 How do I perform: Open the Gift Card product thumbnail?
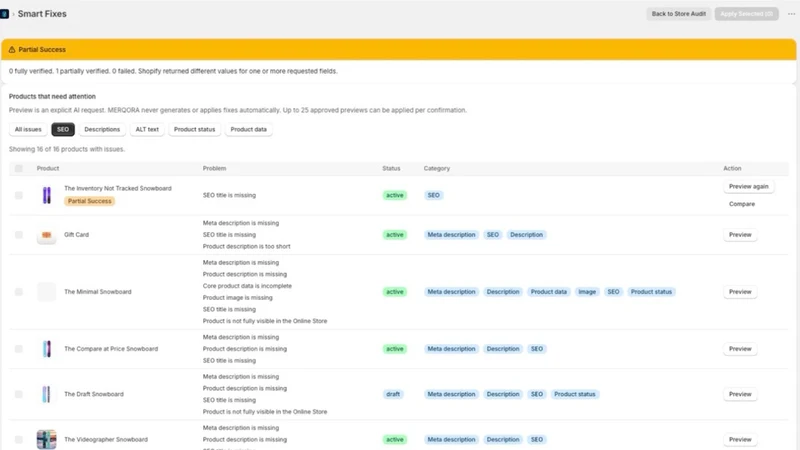46,235
